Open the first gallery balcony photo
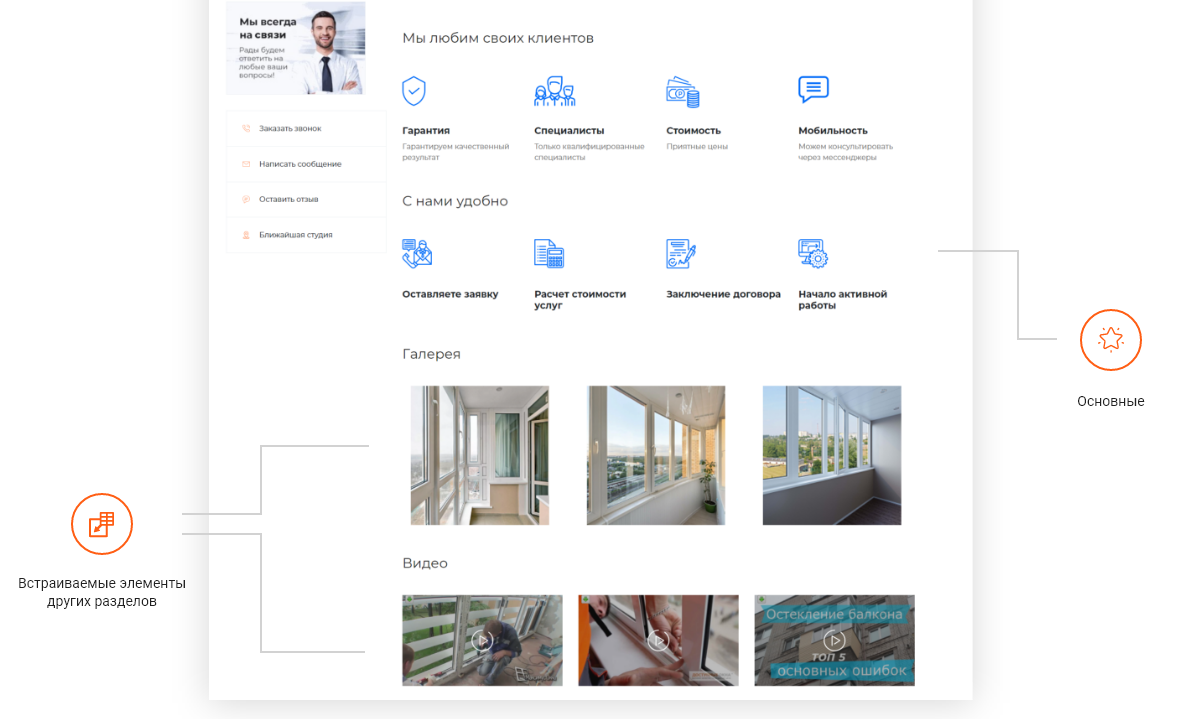The image size is (1187, 719). (480, 455)
